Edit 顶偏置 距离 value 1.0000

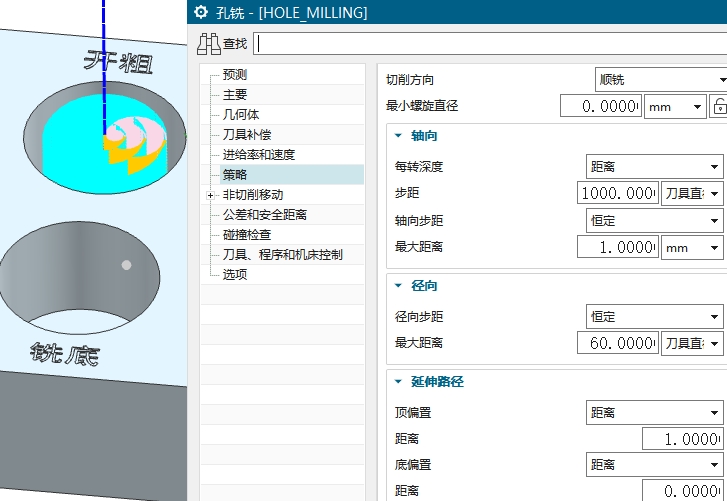click(x=682, y=439)
